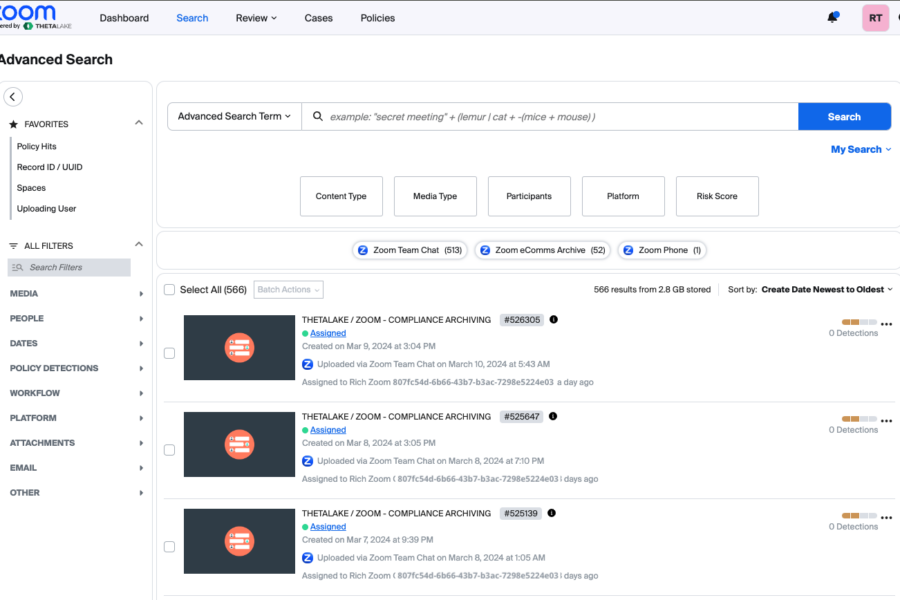Click Zoom icon in Zoom Team Chat chip
900x600 pixels.
[x=363, y=250]
